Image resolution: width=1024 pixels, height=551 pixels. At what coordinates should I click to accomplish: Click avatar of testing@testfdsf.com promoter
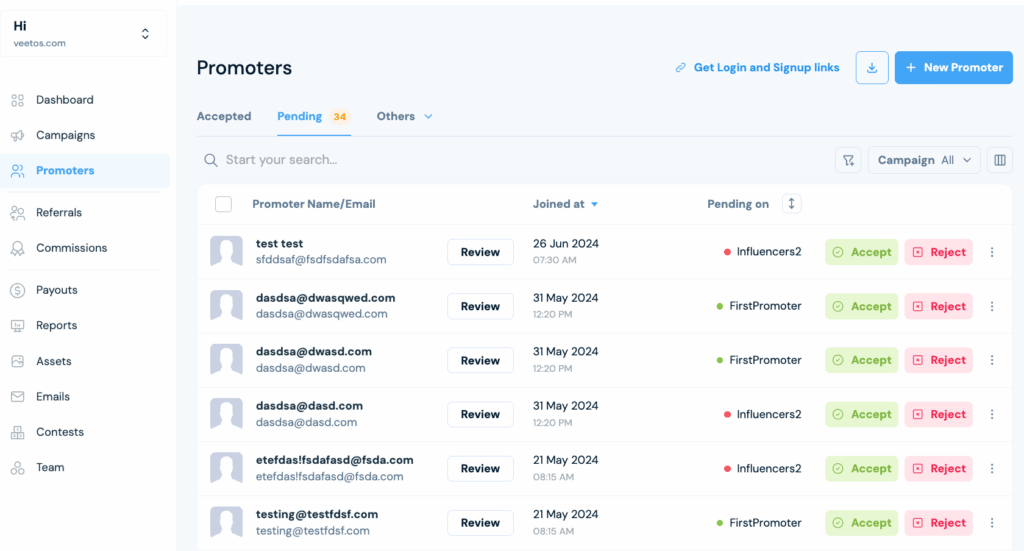(227, 522)
